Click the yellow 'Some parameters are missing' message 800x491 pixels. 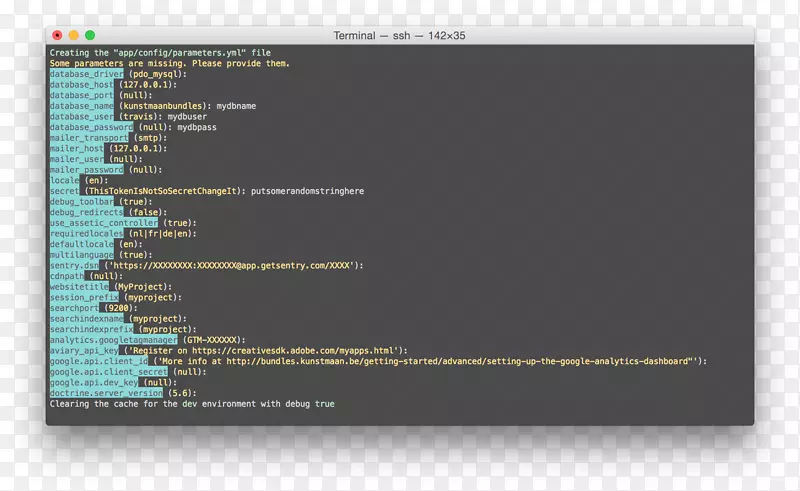pyautogui.click(x=170, y=63)
